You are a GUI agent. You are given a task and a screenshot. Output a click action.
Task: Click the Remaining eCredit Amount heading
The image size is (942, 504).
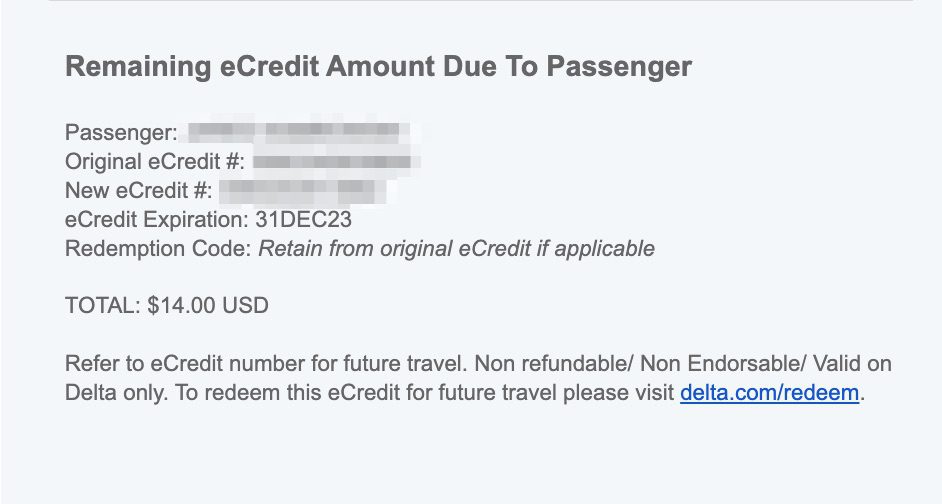point(378,66)
